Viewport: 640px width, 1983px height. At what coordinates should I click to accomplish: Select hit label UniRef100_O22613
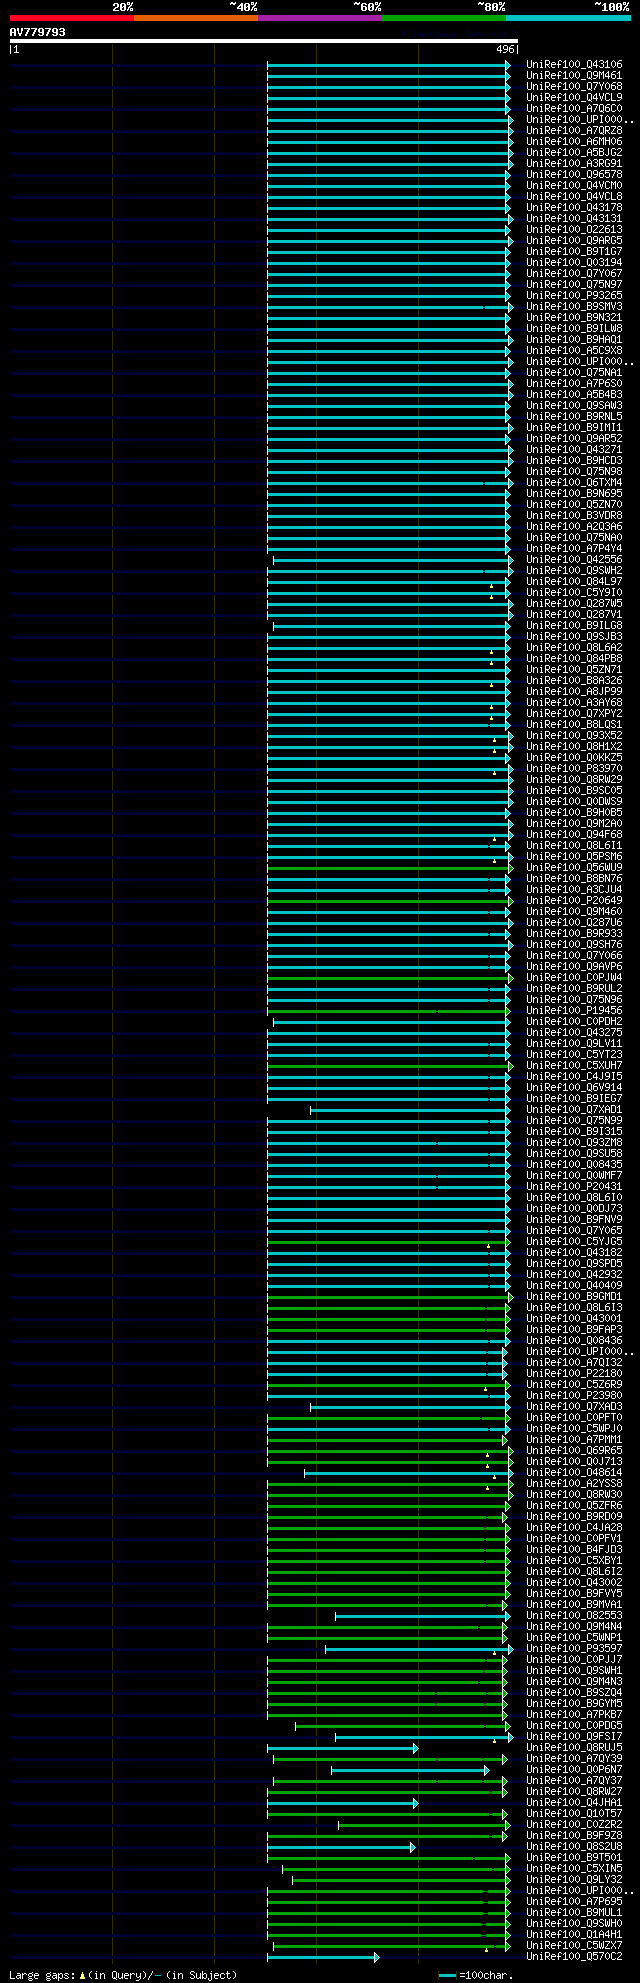pyautogui.click(x=574, y=230)
